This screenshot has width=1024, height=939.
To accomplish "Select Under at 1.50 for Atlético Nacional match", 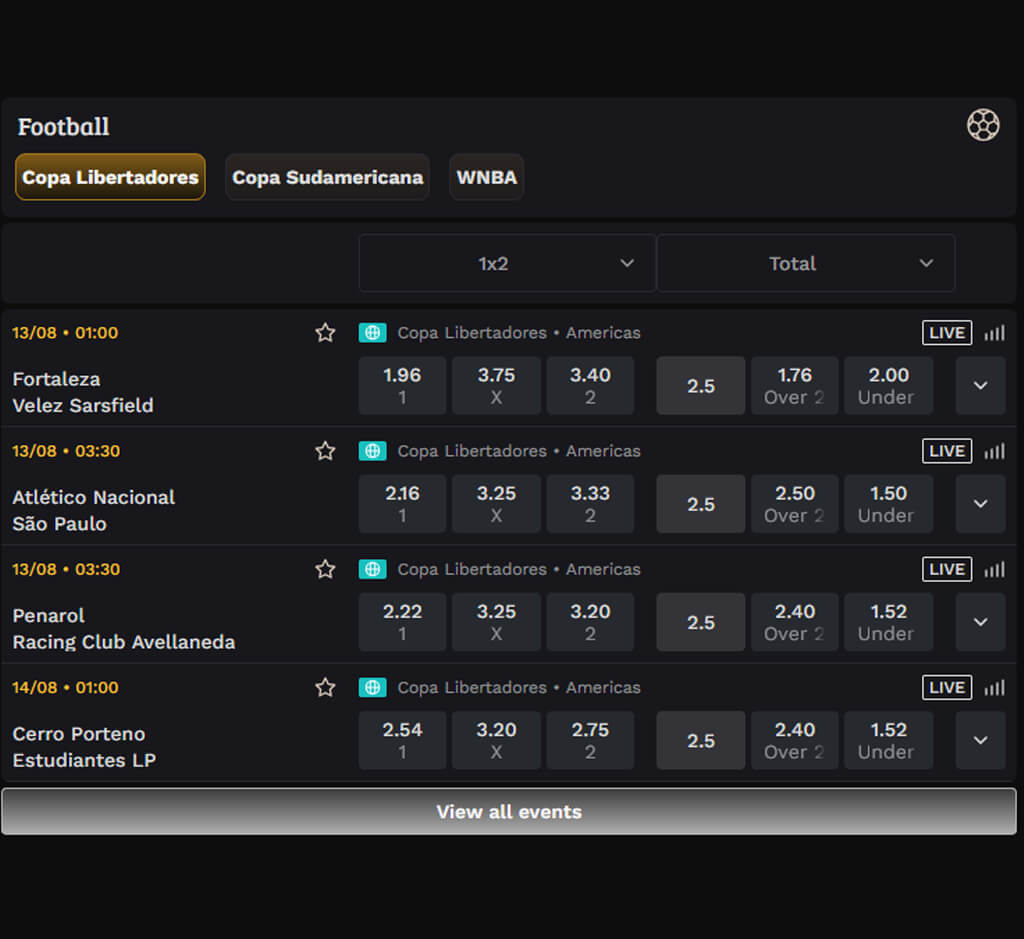I will 888,504.
